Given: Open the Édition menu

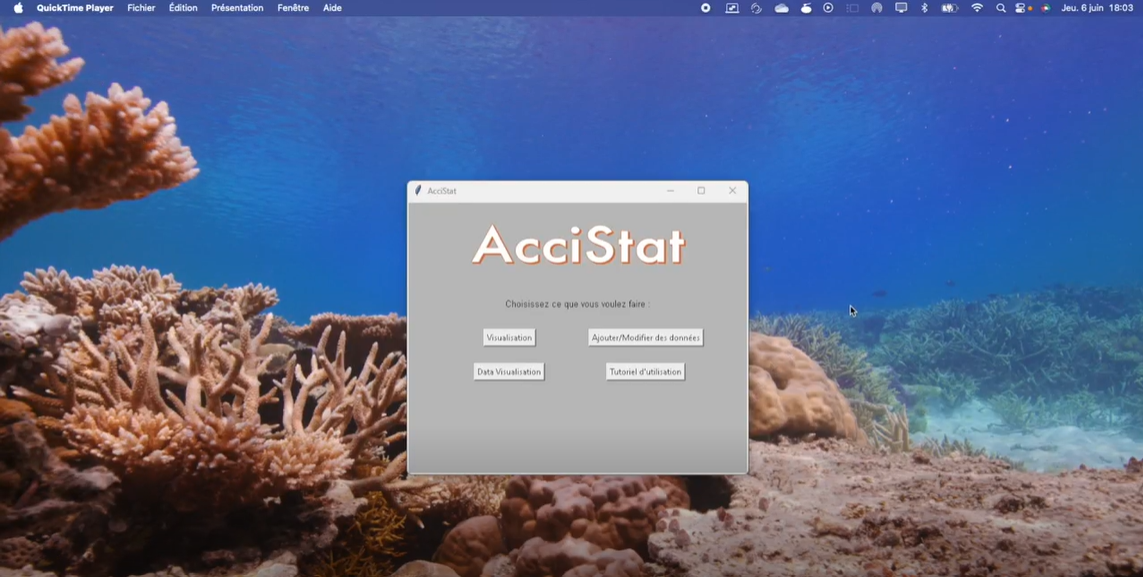Looking at the screenshot, I should [183, 8].
